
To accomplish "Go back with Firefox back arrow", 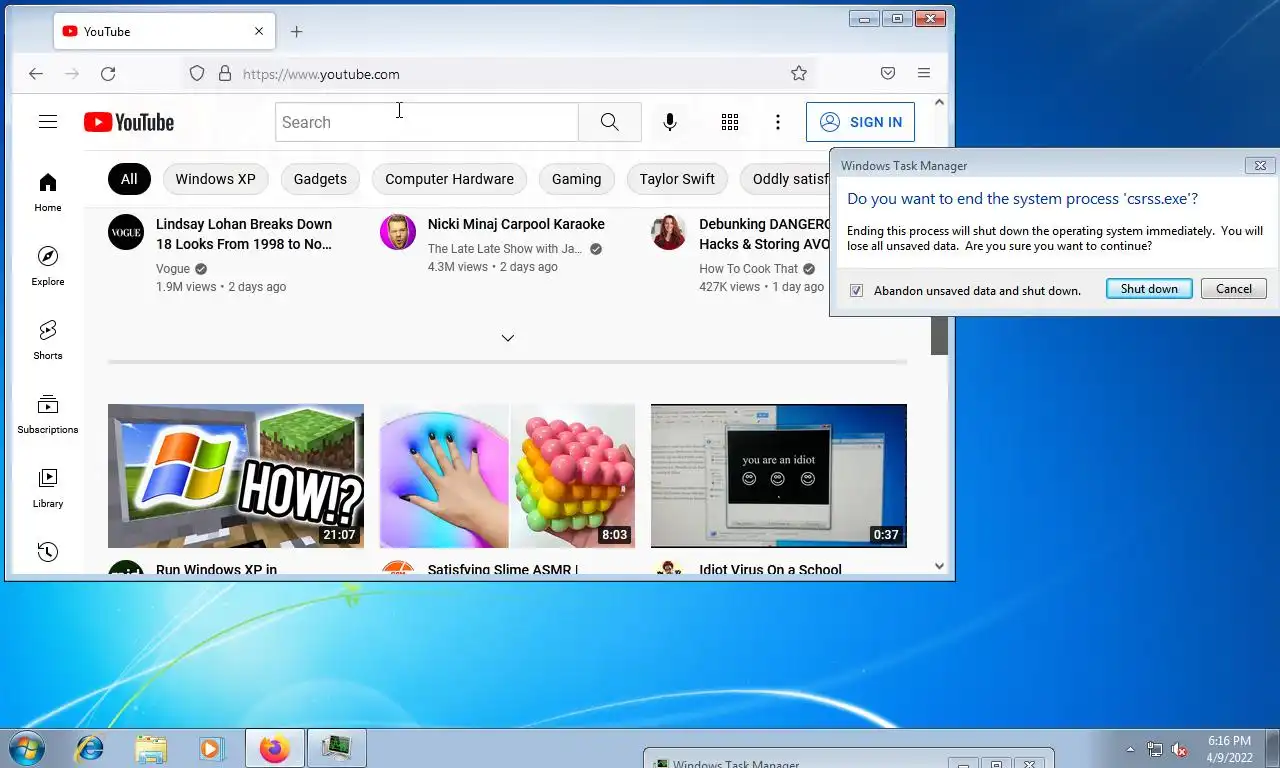I will pos(36,74).
